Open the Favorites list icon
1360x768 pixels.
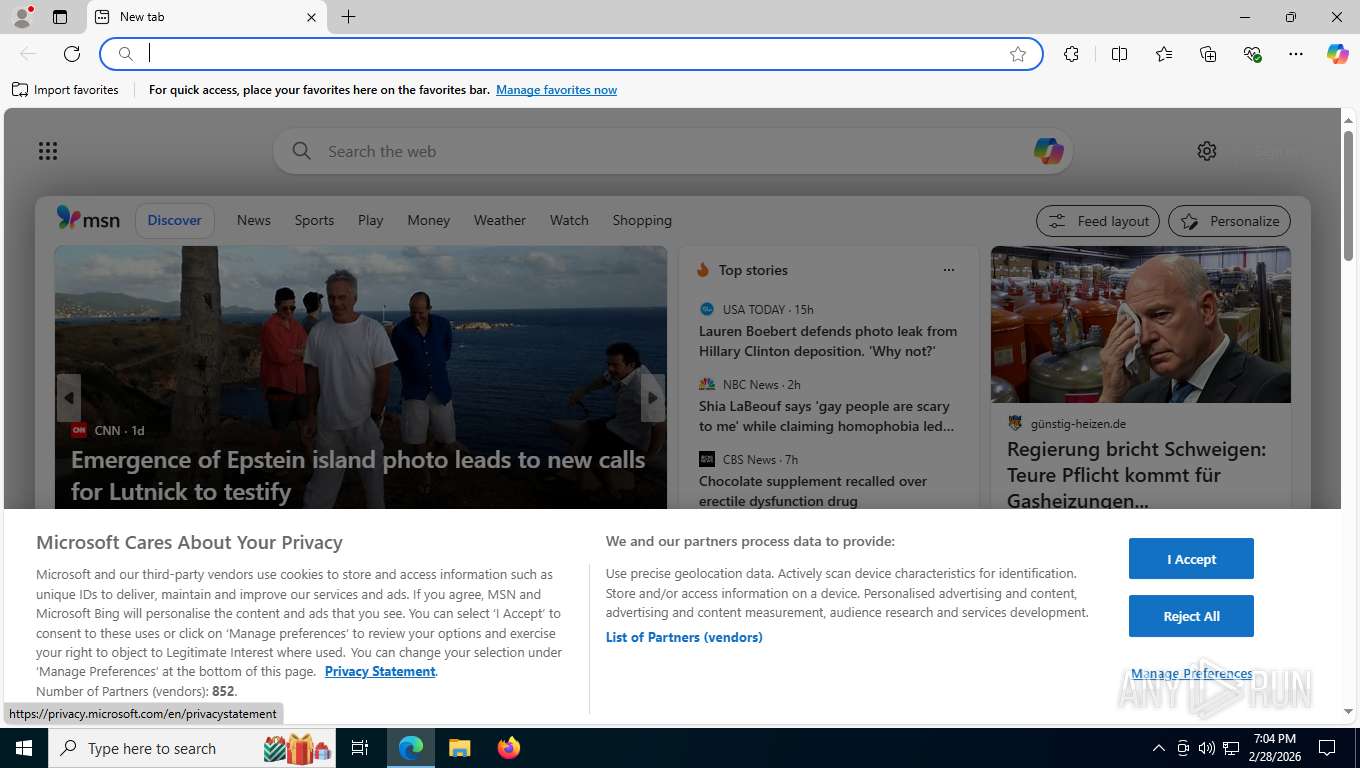tap(1164, 54)
